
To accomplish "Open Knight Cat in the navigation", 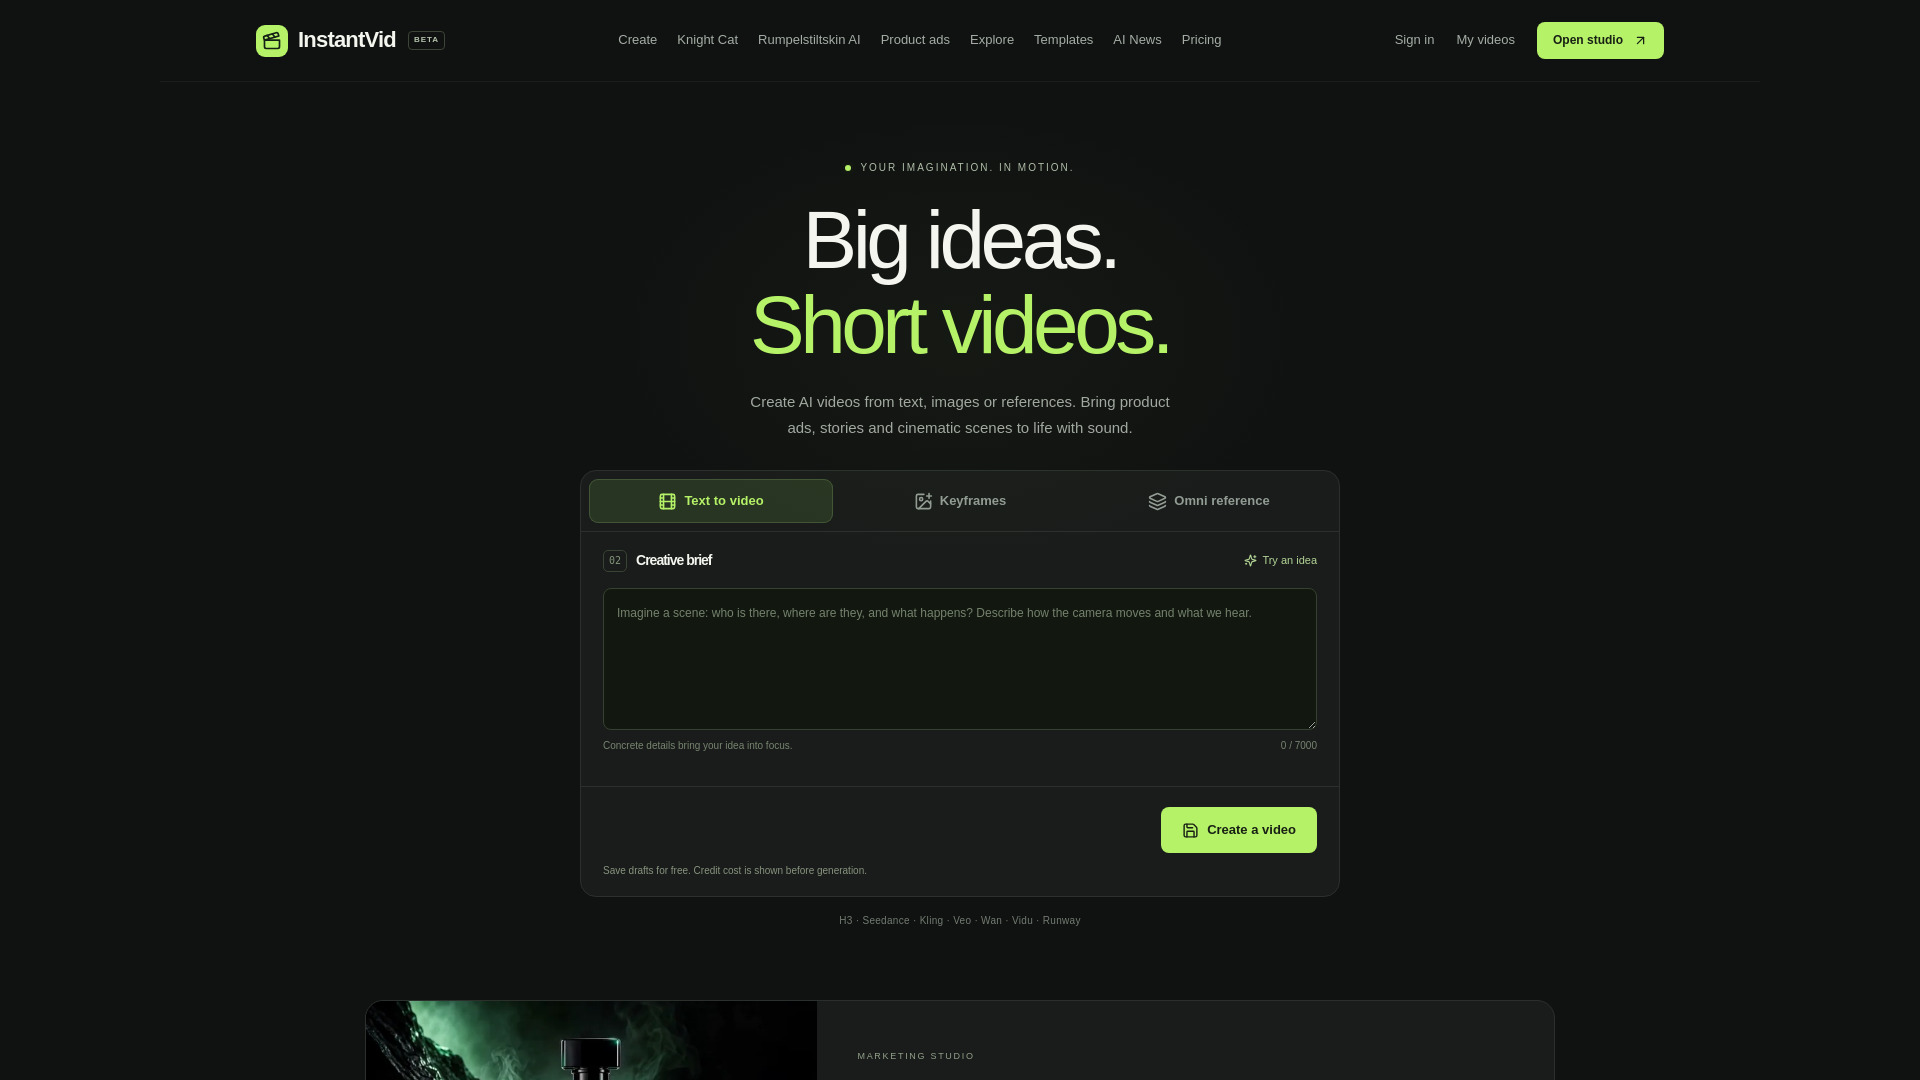I will pos(707,40).
